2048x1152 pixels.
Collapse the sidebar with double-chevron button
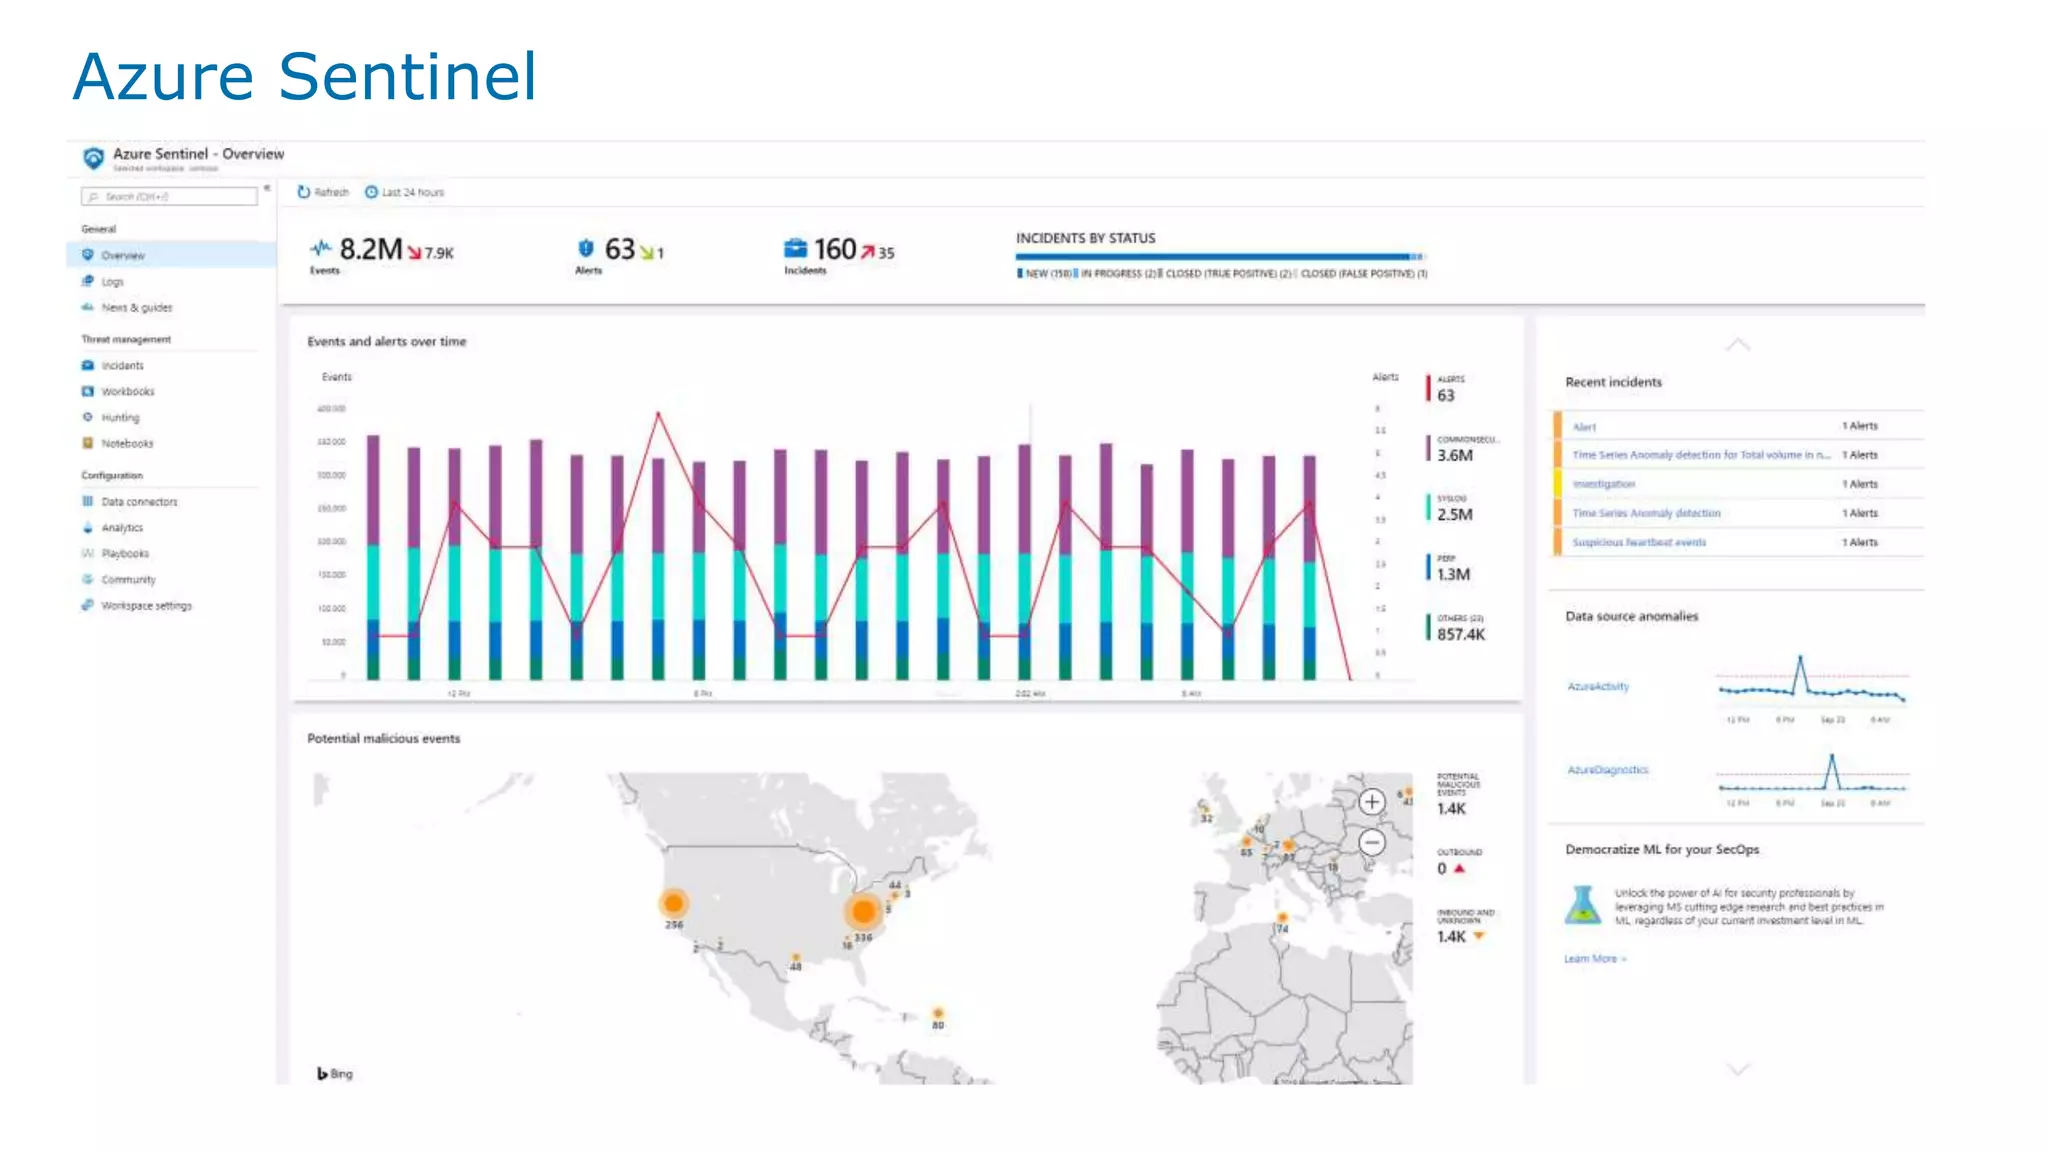[267, 189]
